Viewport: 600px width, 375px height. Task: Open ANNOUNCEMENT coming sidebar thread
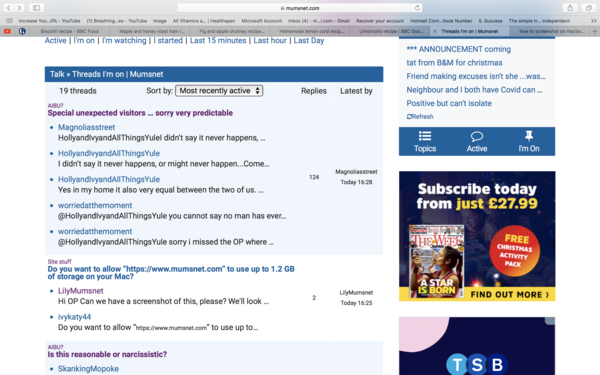(x=458, y=49)
